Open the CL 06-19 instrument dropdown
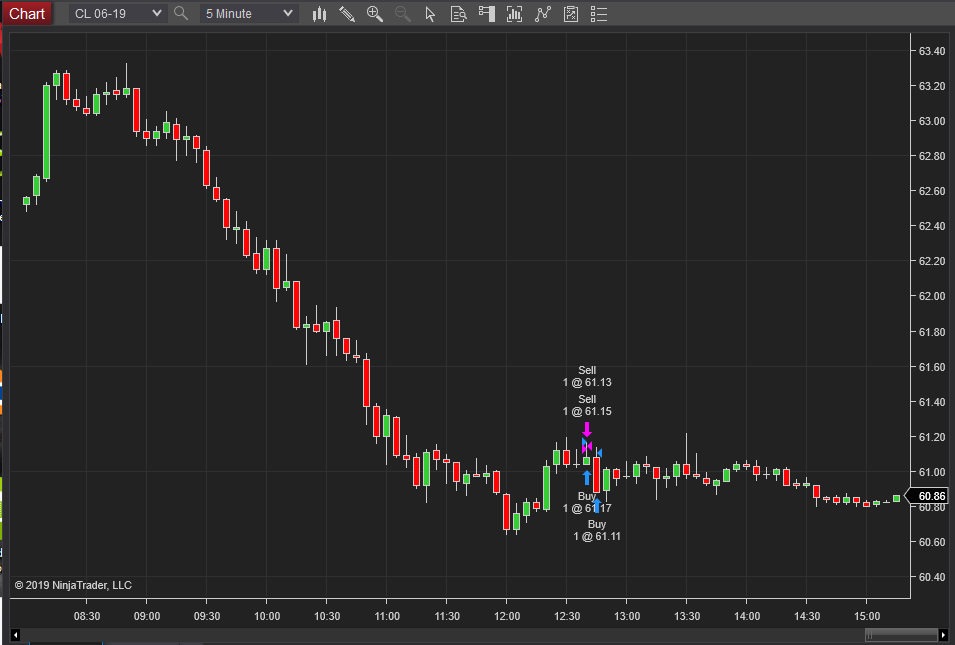Screen dimensions: 955x645 tap(118, 13)
